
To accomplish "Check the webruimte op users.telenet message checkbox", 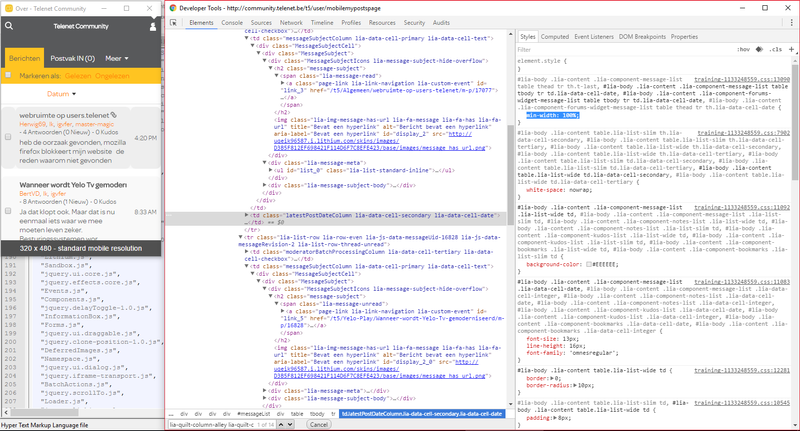I will point(8,137).
